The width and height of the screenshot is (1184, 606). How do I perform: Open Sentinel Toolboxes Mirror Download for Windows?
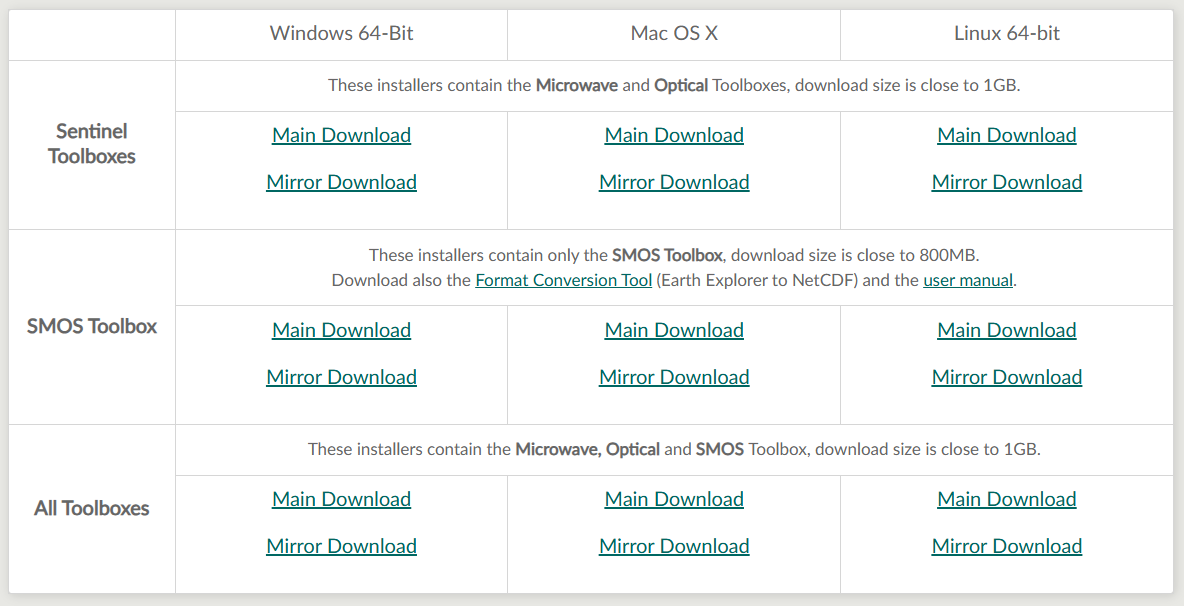pos(341,182)
